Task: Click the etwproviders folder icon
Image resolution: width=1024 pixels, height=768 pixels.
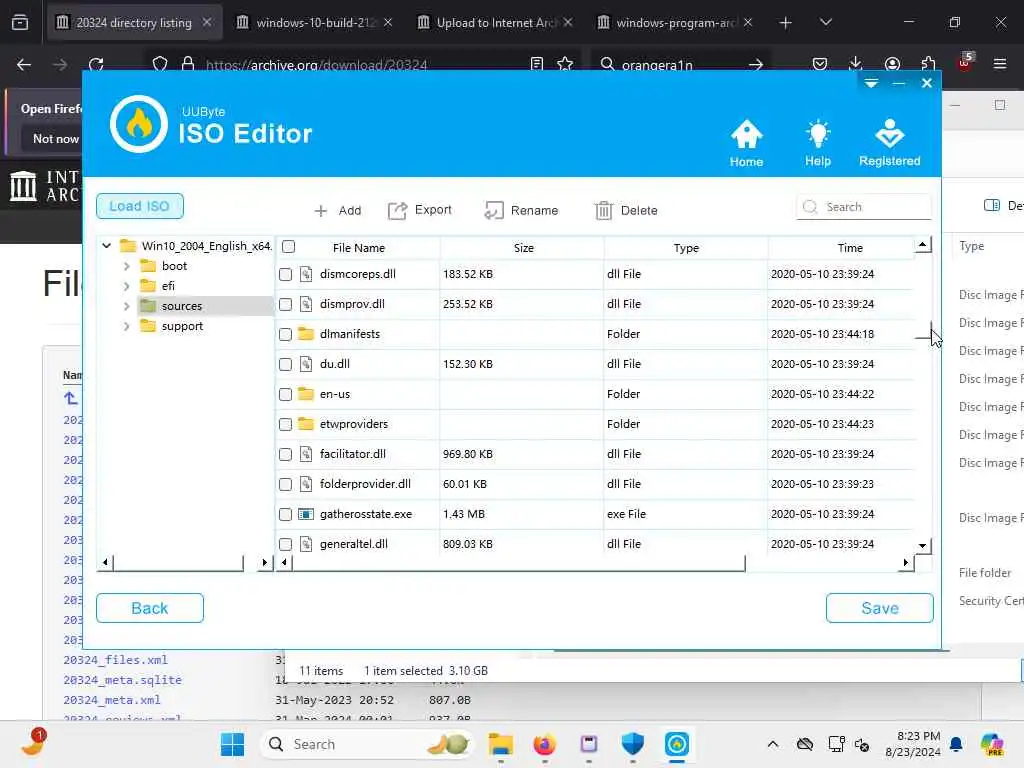Action: click(306, 424)
